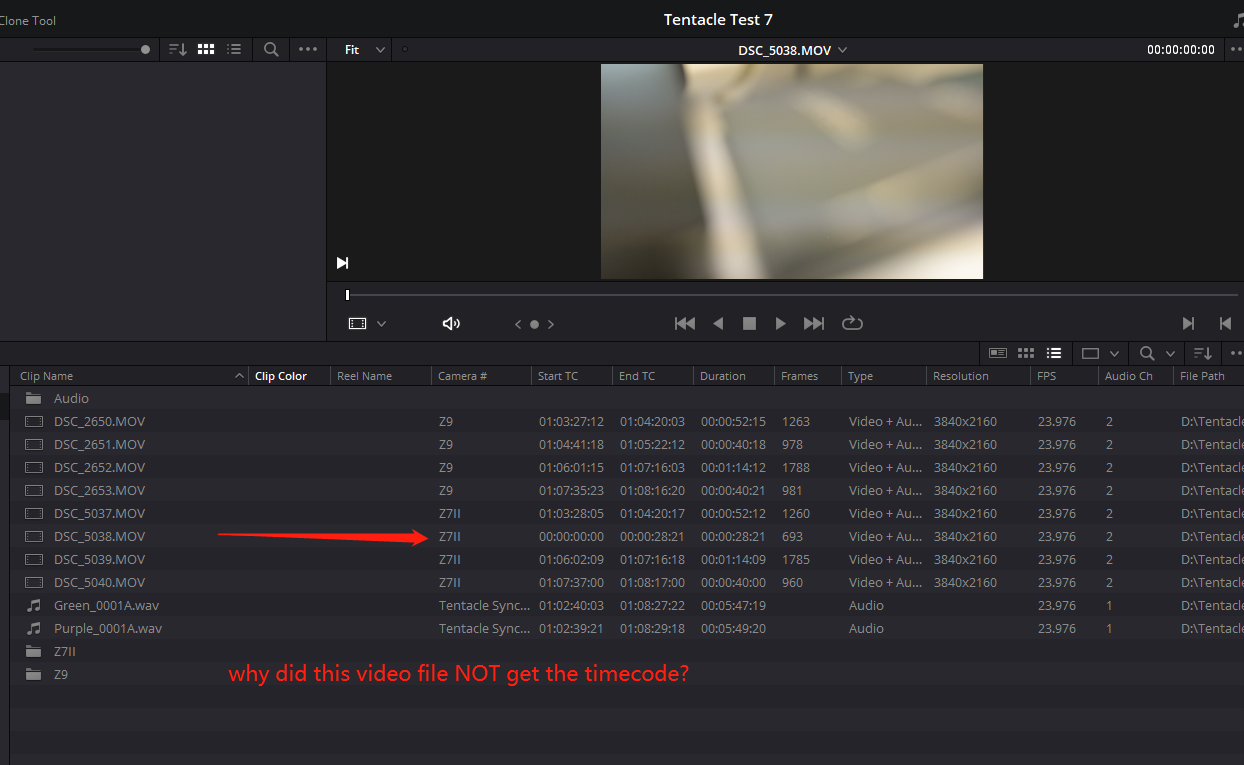
Task: Switch media storage to list view
Action: (x=234, y=49)
